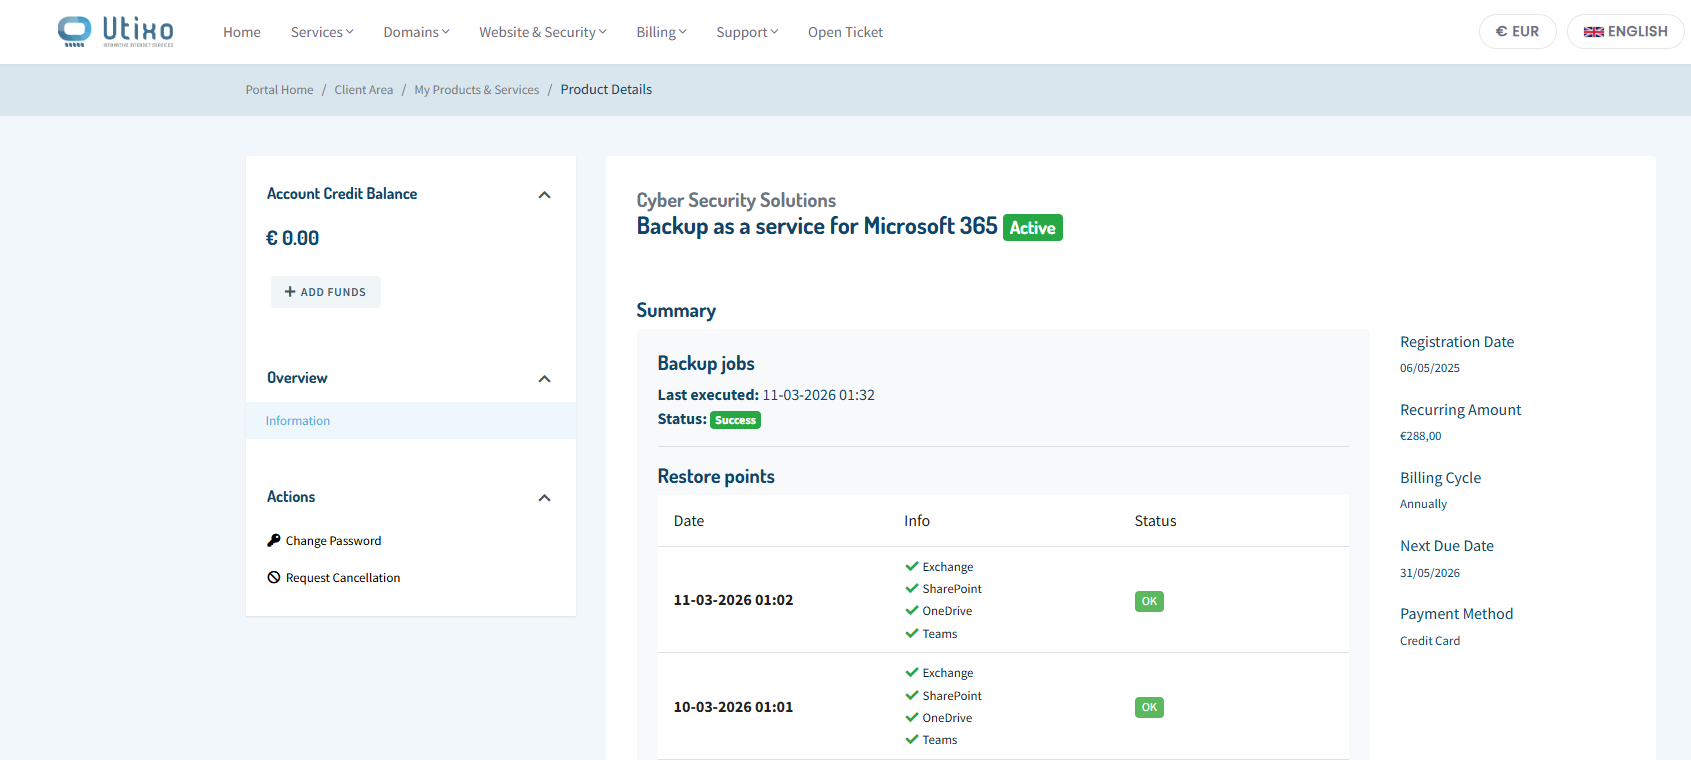
Task: Collapse the Account Credit Balance panel
Action: 544,195
